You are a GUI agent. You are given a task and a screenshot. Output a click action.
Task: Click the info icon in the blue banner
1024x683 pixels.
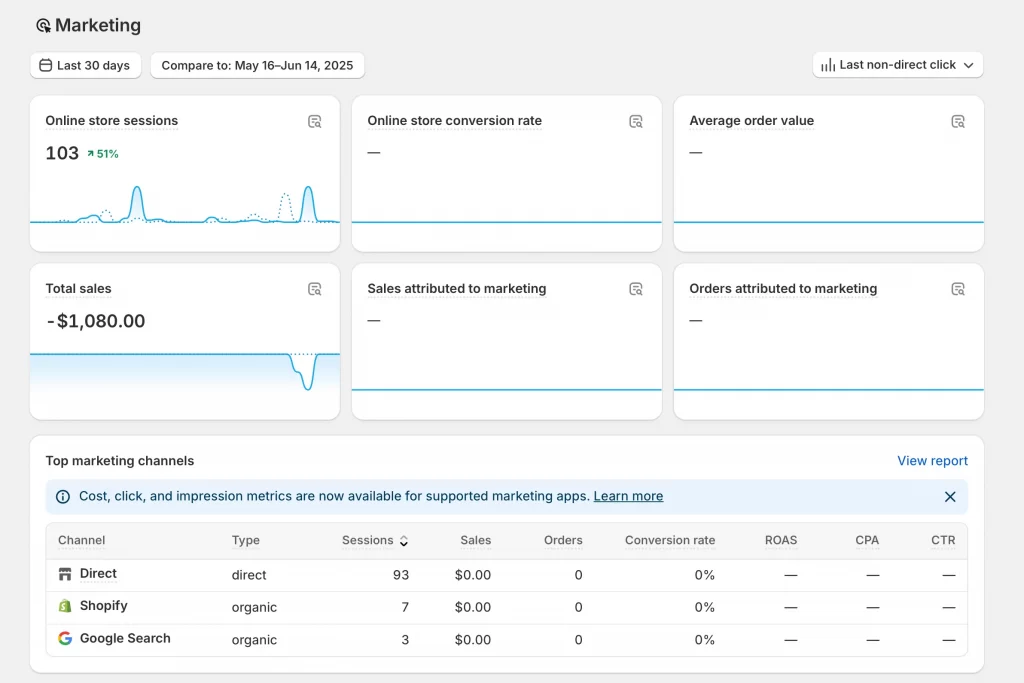[63, 497]
